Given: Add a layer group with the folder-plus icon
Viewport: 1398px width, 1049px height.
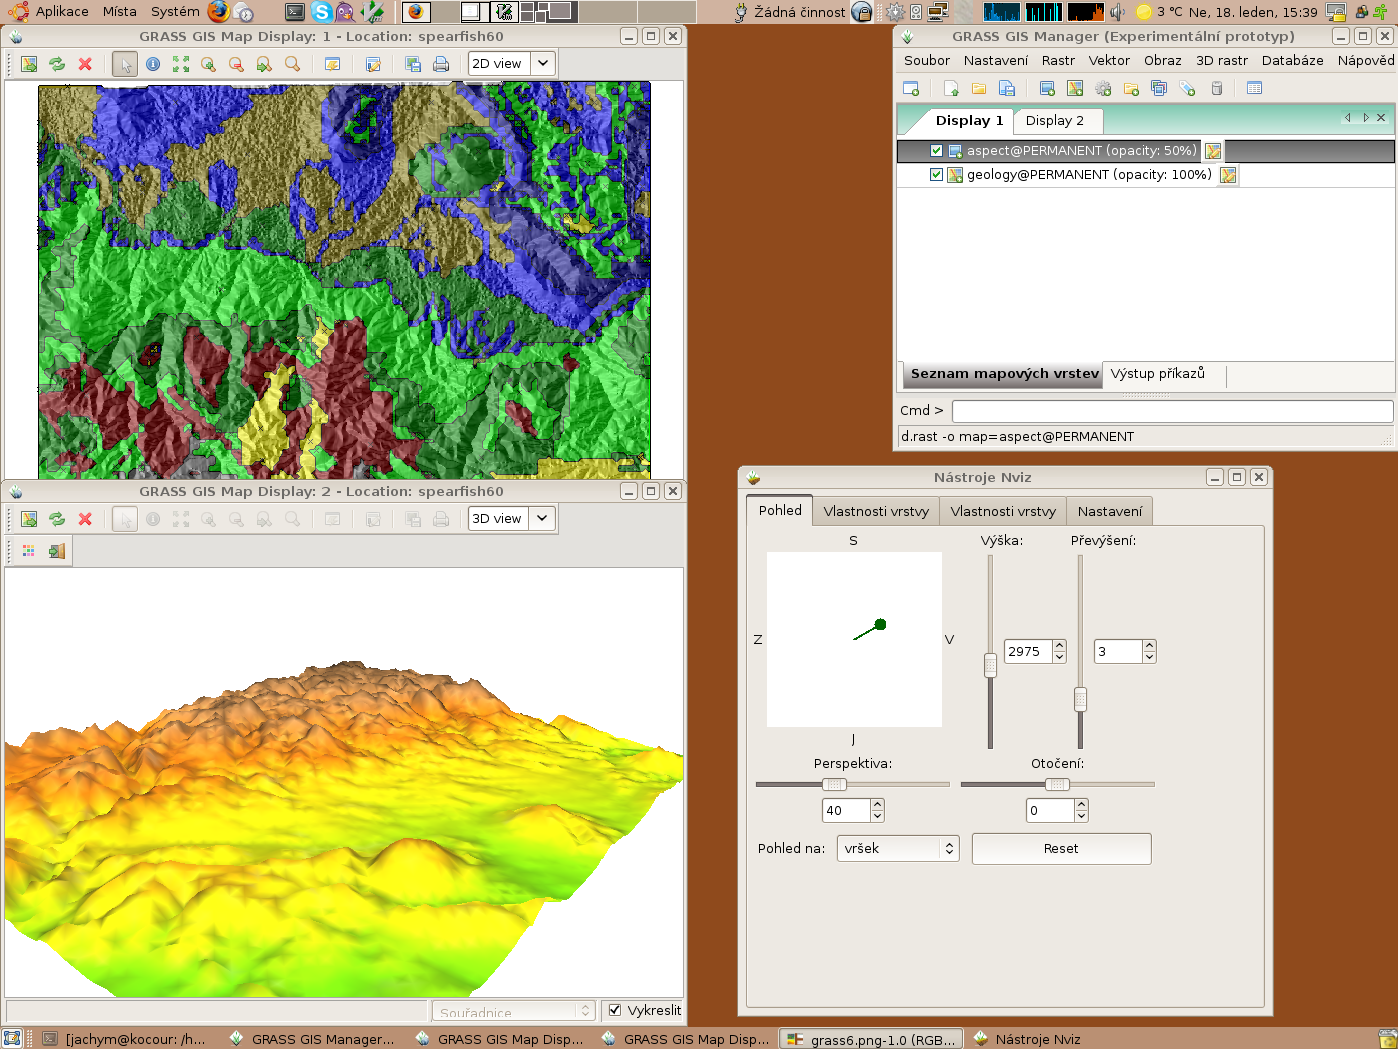Looking at the screenshot, I should tap(1131, 89).
